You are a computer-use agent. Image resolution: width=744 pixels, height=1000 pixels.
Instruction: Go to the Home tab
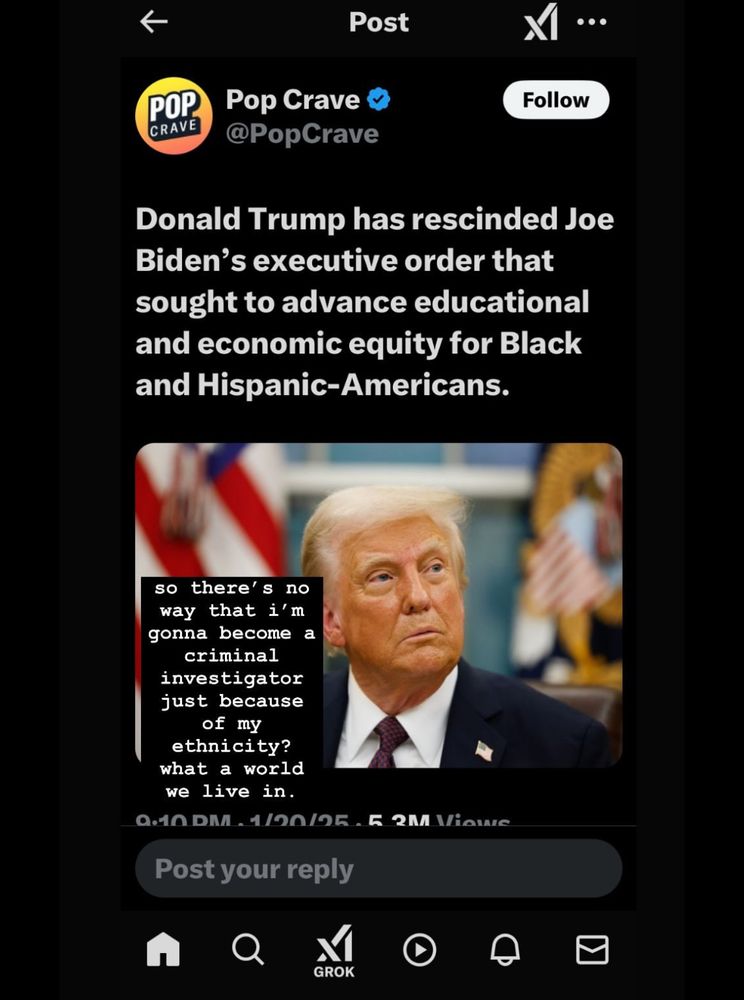coord(163,949)
